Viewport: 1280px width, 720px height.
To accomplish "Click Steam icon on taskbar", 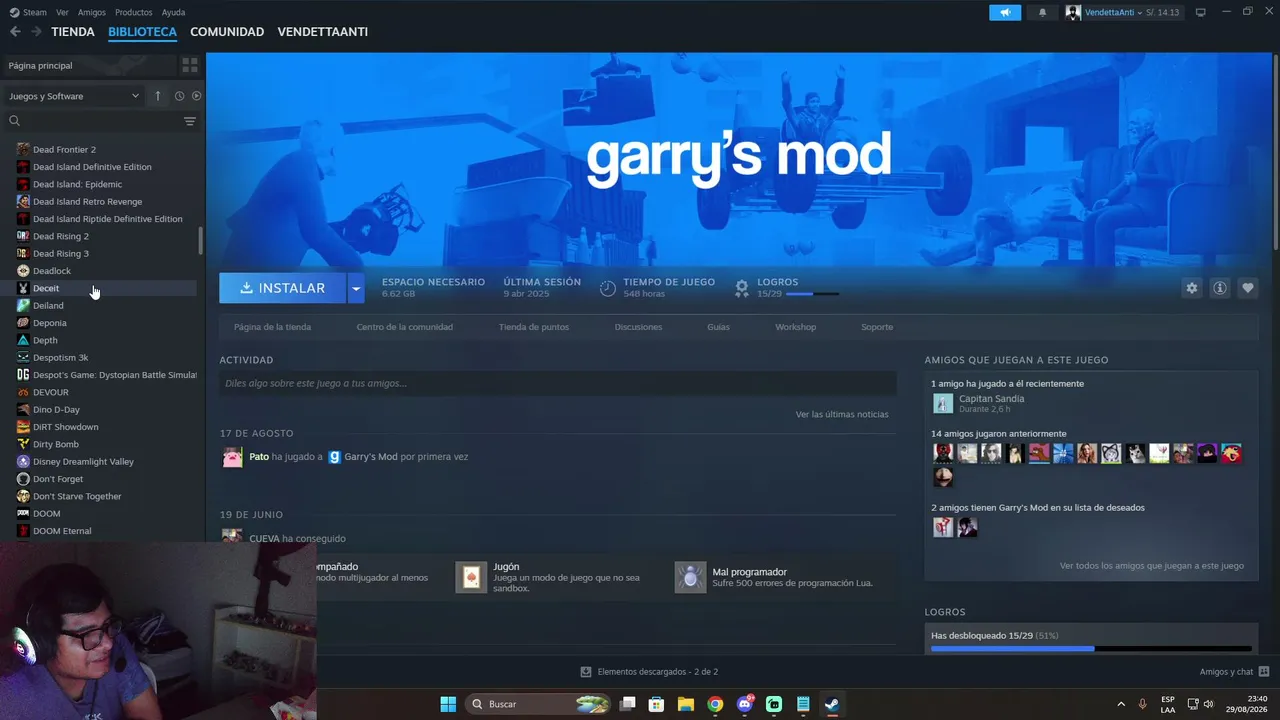I will click(832, 704).
